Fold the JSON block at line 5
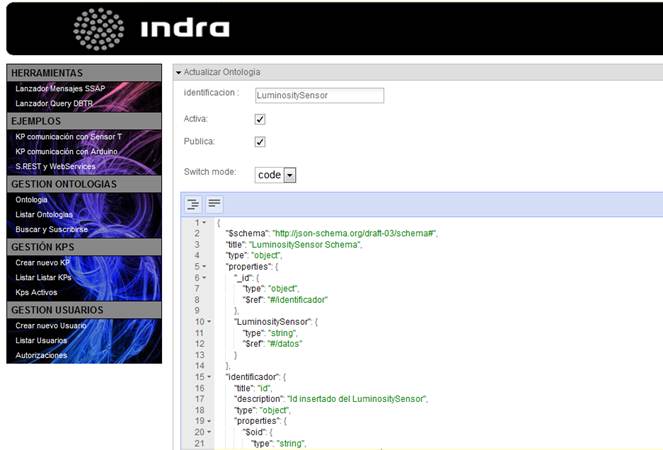 (x=204, y=266)
